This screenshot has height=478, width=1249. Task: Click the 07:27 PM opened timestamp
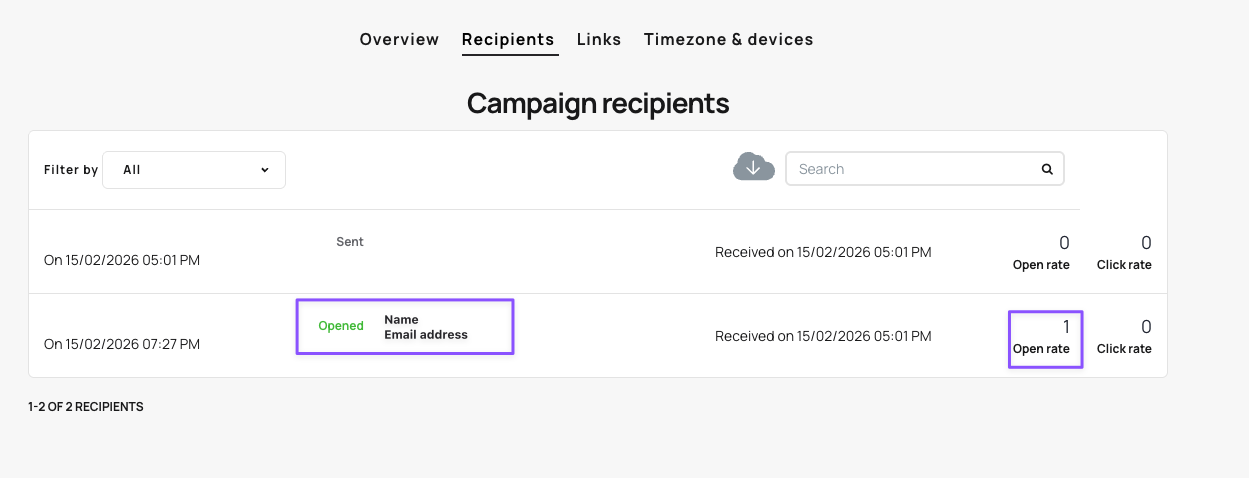click(x=122, y=344)
